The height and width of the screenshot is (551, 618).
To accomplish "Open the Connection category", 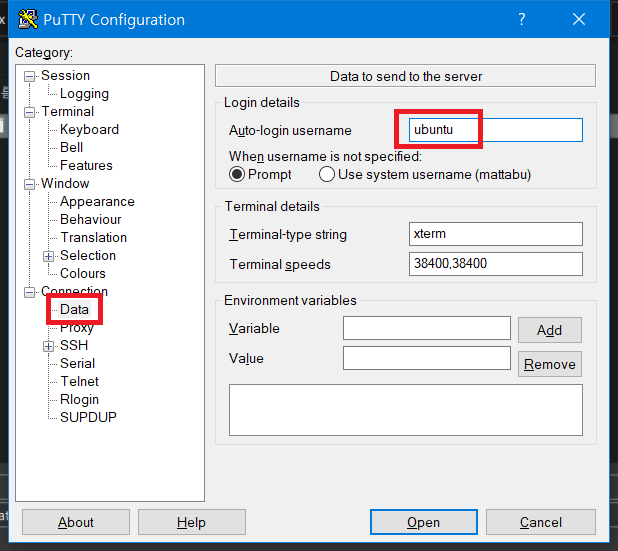I will [x=74, y=291].
